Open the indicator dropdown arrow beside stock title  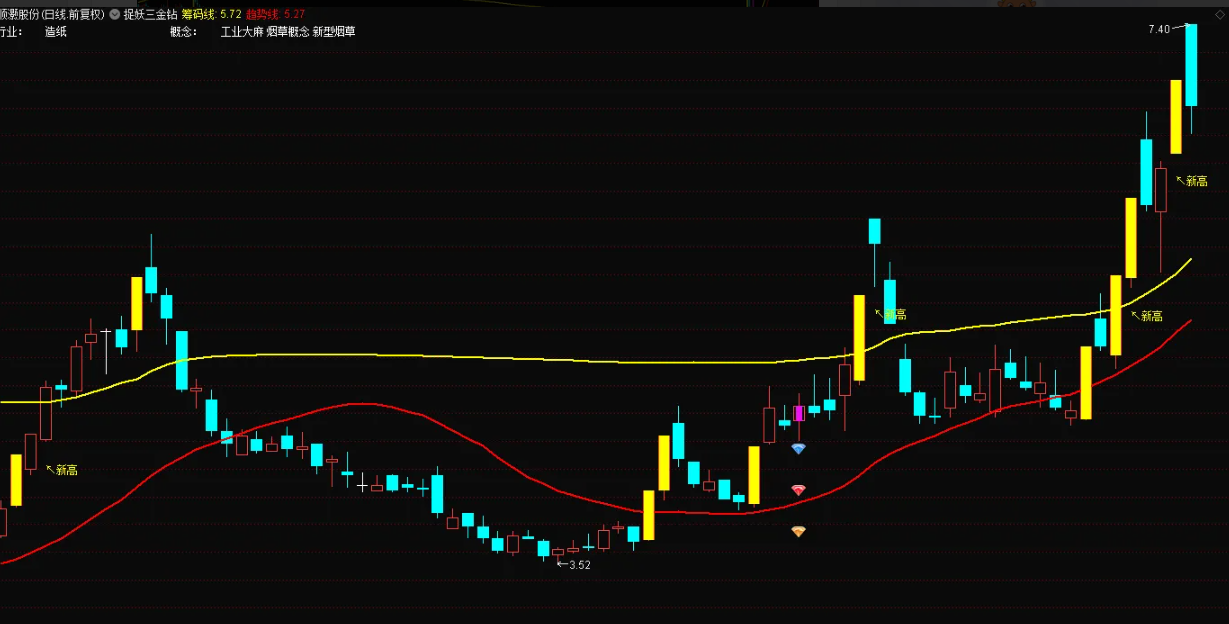coord(114,15)
